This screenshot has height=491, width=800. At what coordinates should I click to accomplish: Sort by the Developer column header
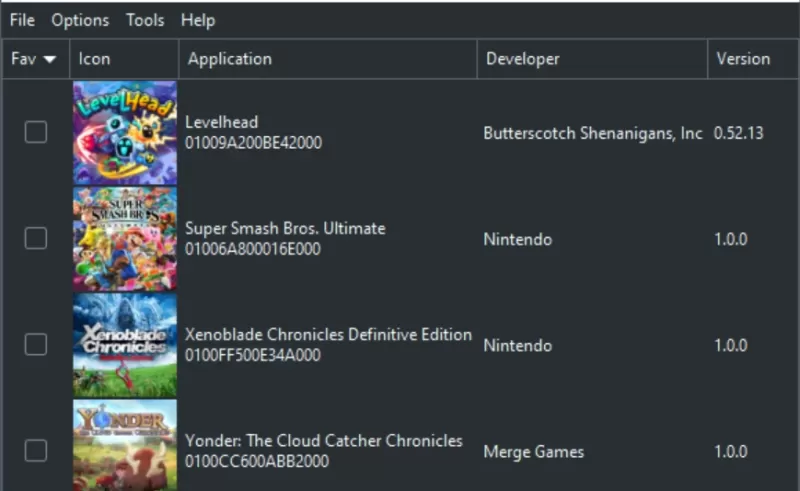click(x=592, y=59)
